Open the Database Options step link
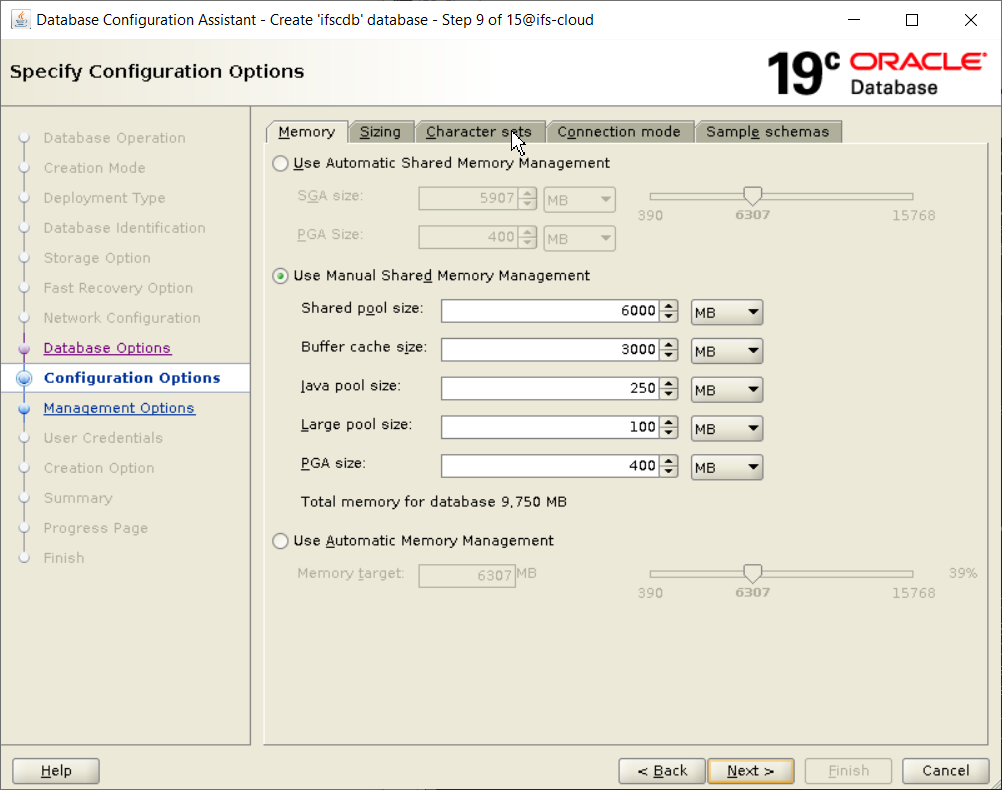Viewport: 1002px width, 790px height. pos(107,348)
